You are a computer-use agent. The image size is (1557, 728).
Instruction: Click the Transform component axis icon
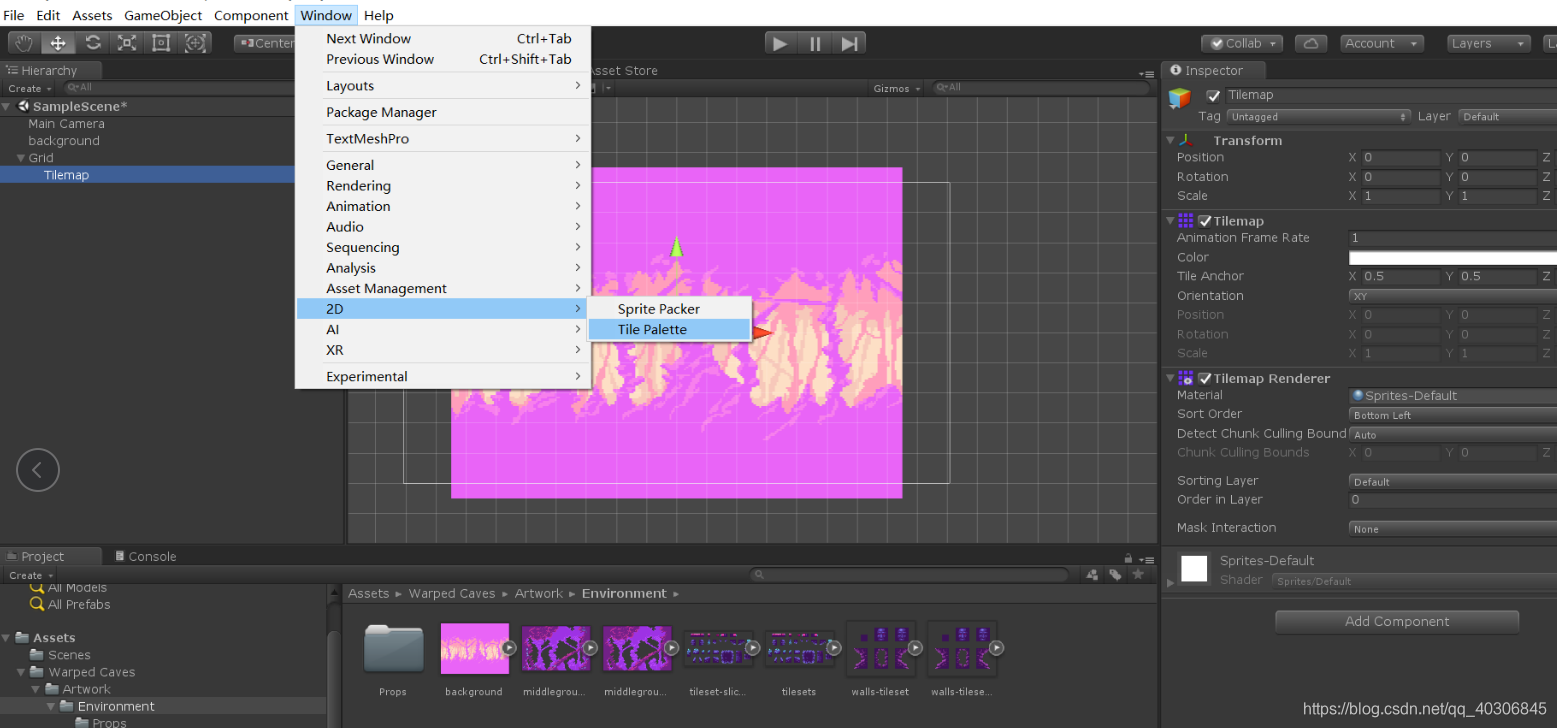tap(1186, 141)
